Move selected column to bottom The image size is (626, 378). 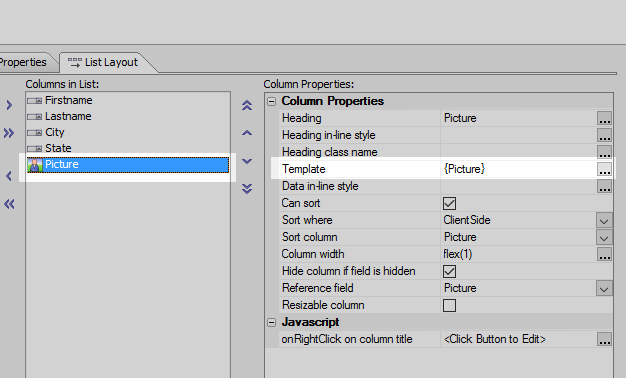tap(247, 188)
